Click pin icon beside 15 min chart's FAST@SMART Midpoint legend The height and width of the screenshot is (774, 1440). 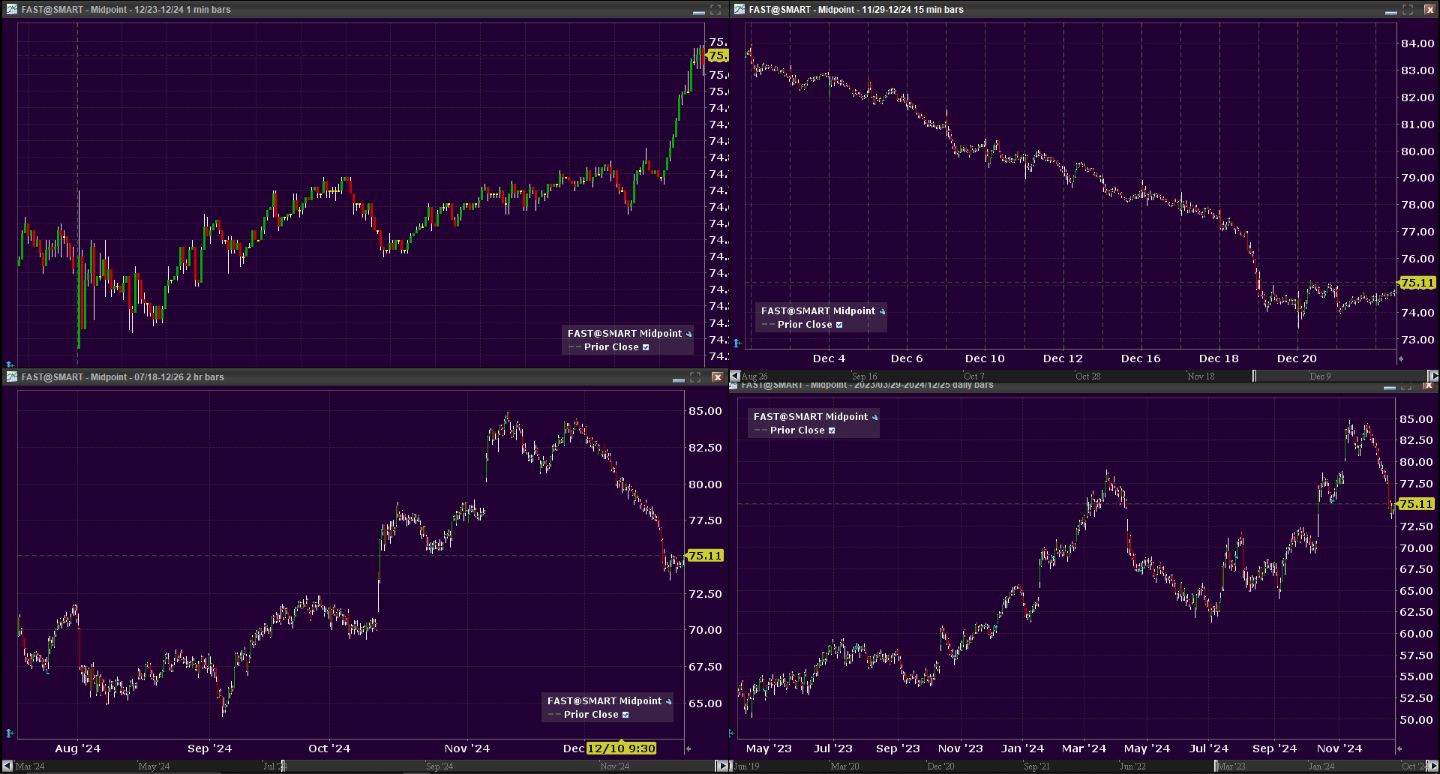point(881,311)
